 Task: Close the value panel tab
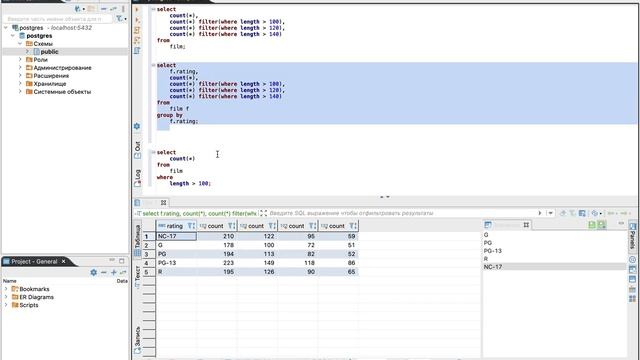[526, 225]
